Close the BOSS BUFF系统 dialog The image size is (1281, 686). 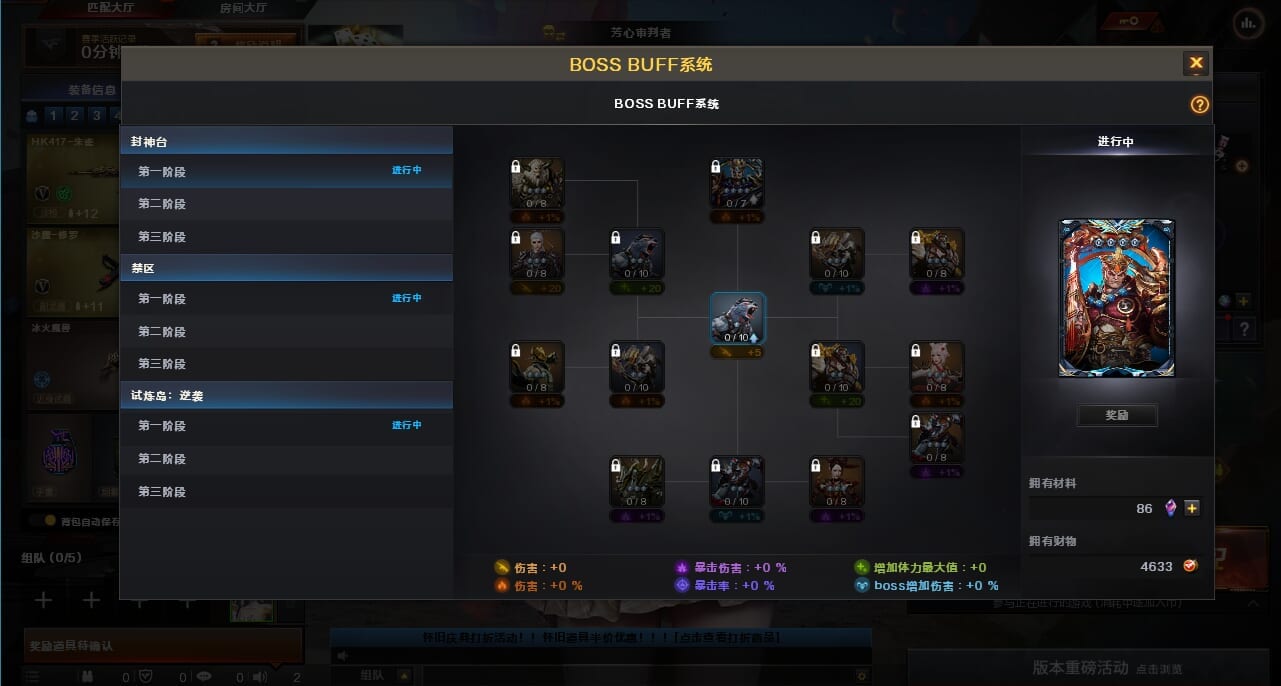click(1196, 64)
